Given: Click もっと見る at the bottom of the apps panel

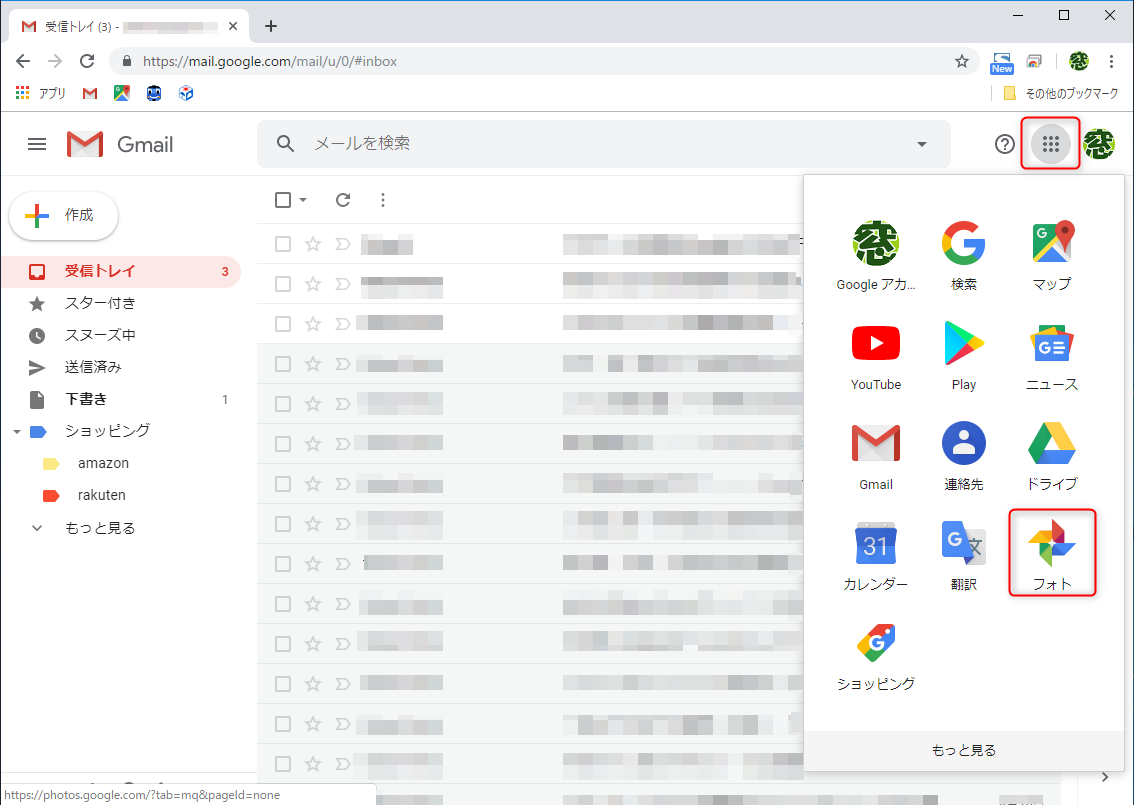Looking at the screenshot, I should (963, 749).
